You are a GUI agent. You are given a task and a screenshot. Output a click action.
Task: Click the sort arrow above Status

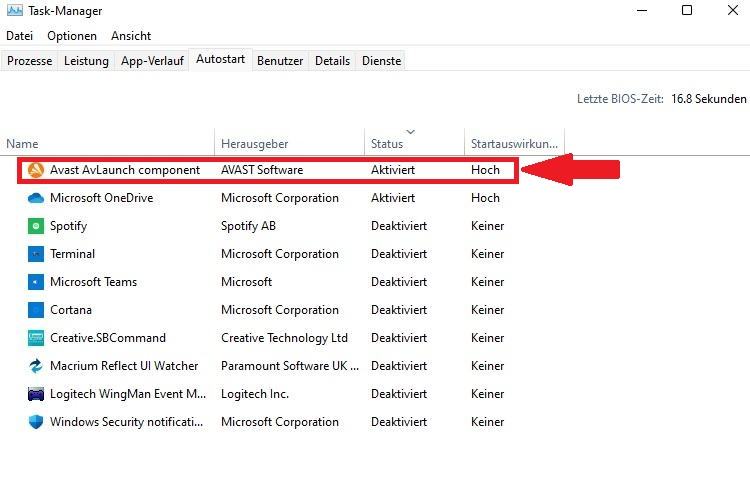(x=410, y=131)
